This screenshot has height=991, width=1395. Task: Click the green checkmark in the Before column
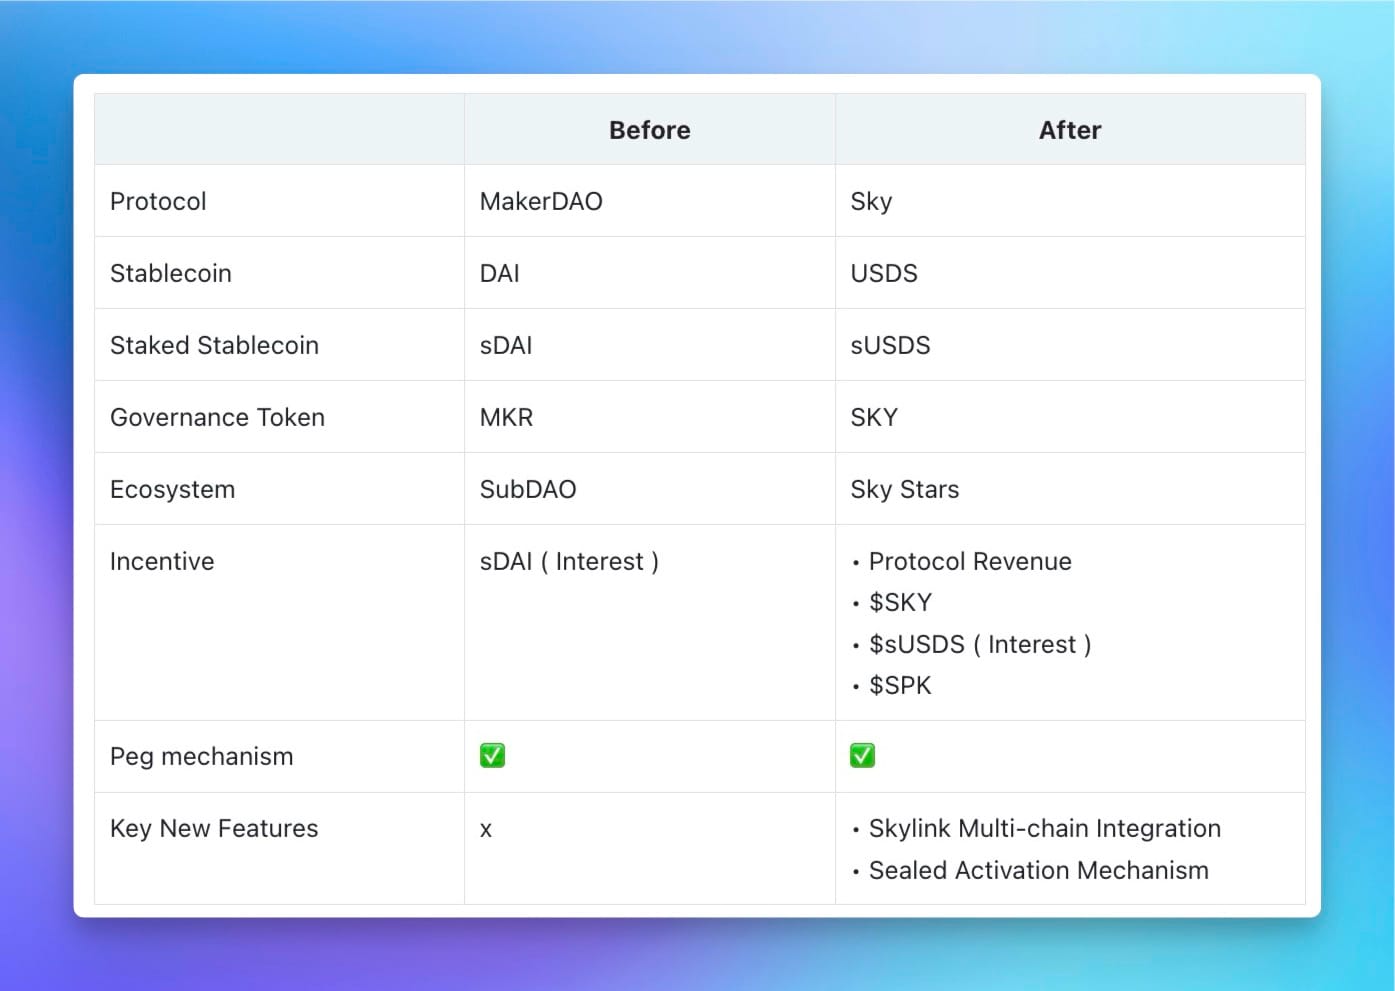pos(492,755)
